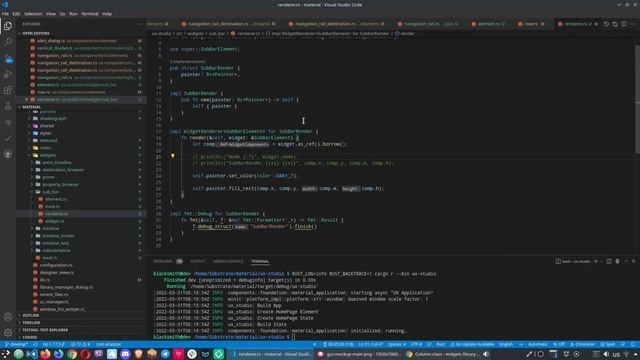Click the Explorer more actions ellipsis

click(139, 24)
